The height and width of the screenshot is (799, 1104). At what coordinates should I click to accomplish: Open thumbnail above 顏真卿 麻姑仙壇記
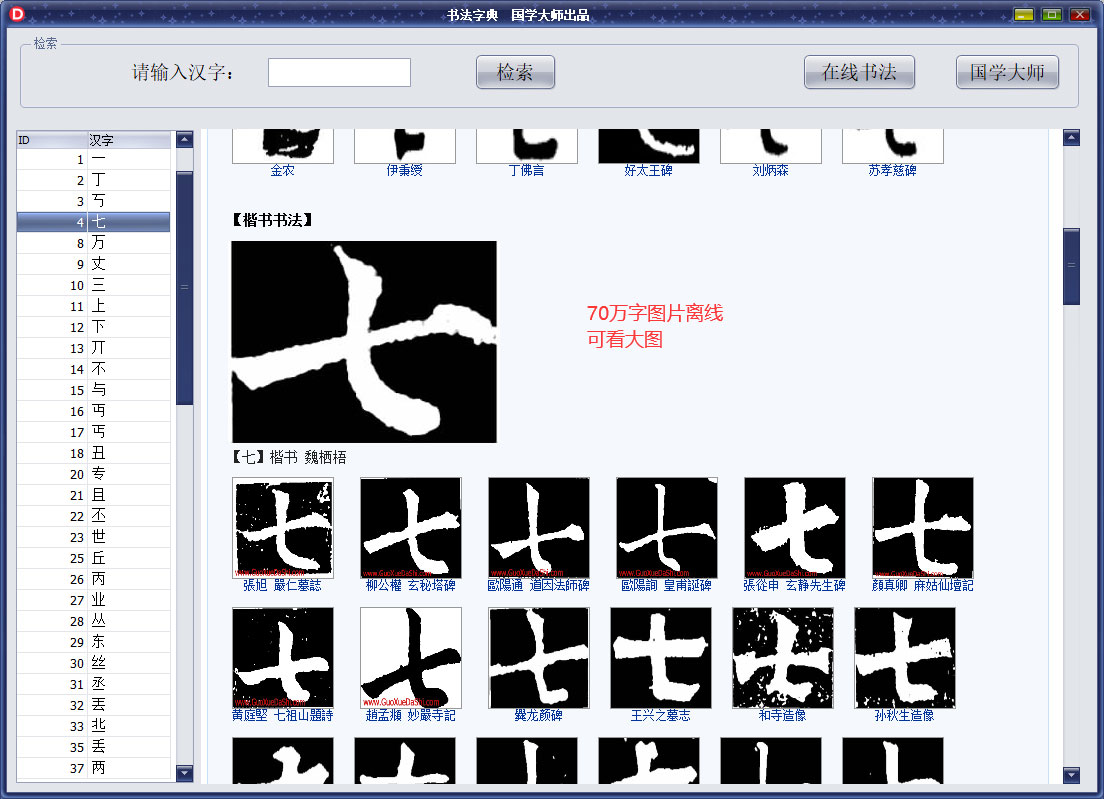923,528
